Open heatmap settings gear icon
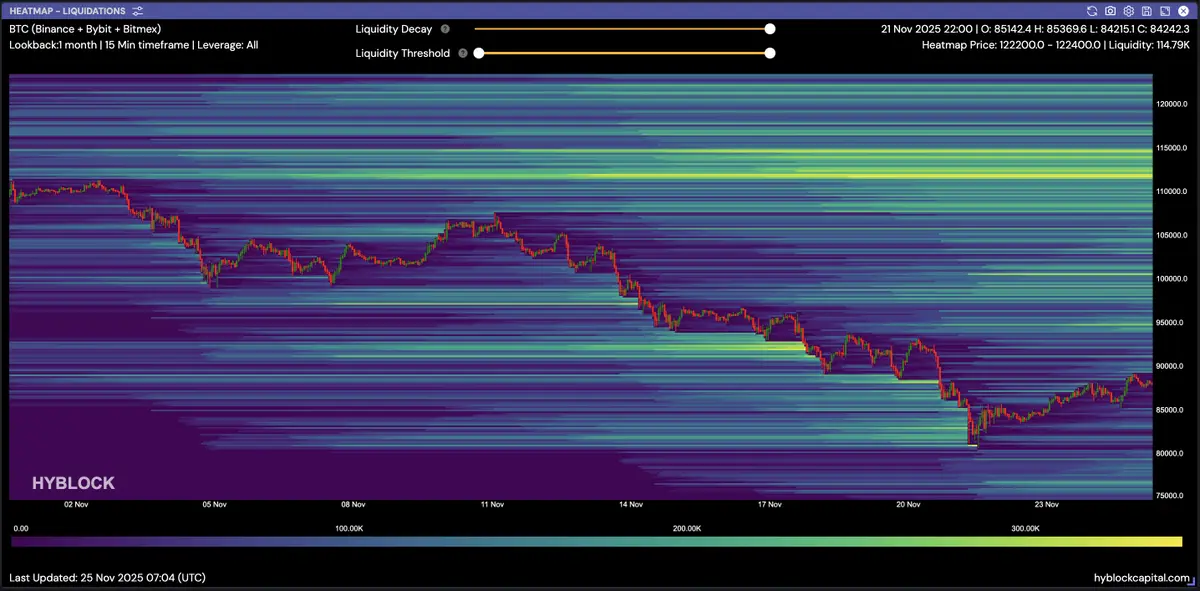Screen dimensions: 1200x591 click(x=1128, y=11)
